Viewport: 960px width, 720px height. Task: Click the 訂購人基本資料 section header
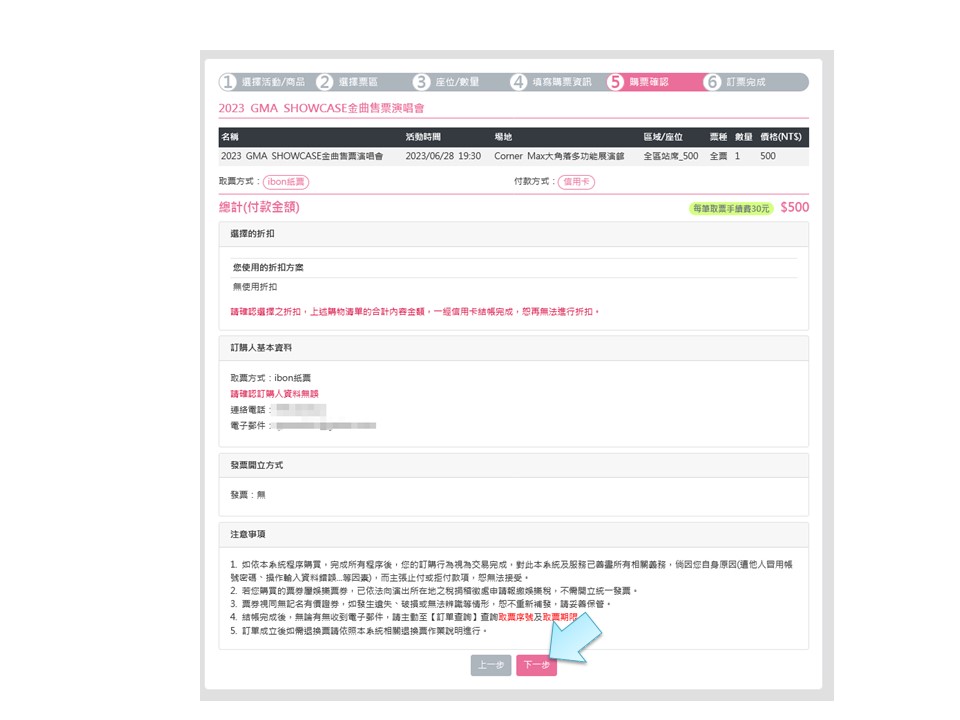coord(514,348)
